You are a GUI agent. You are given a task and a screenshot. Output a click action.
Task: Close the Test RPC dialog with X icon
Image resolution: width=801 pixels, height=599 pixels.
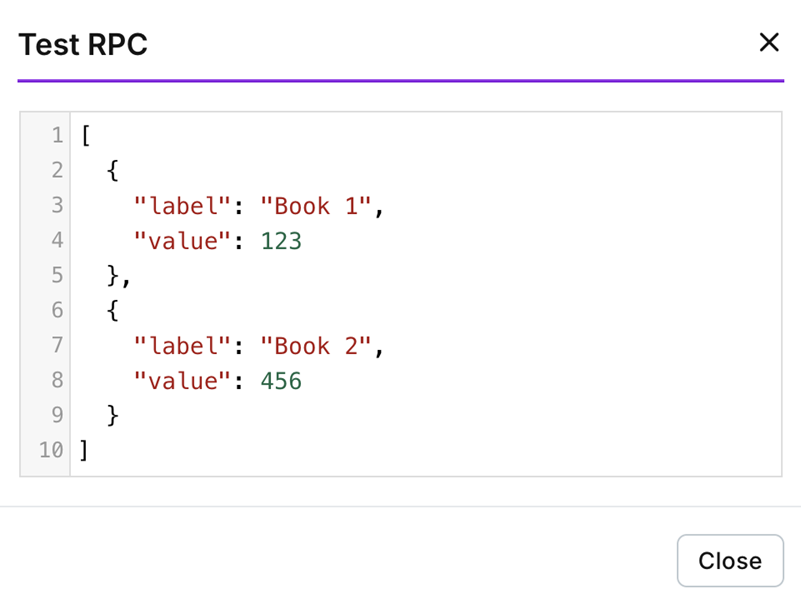pos(768,42)
